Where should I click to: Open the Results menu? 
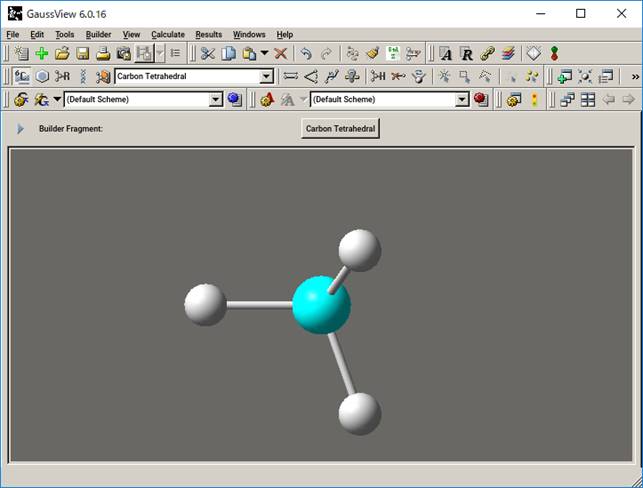click(x=209, y=34)
